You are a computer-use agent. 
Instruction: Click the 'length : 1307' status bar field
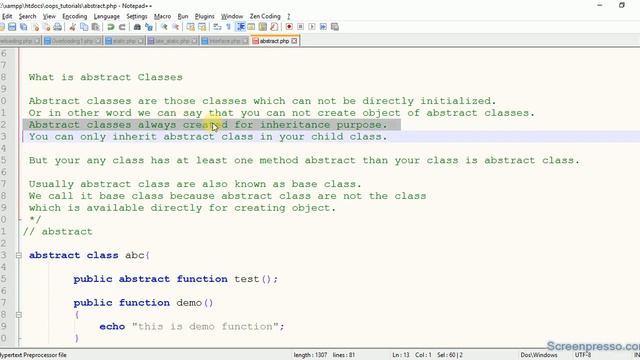[x=310, y=355]
